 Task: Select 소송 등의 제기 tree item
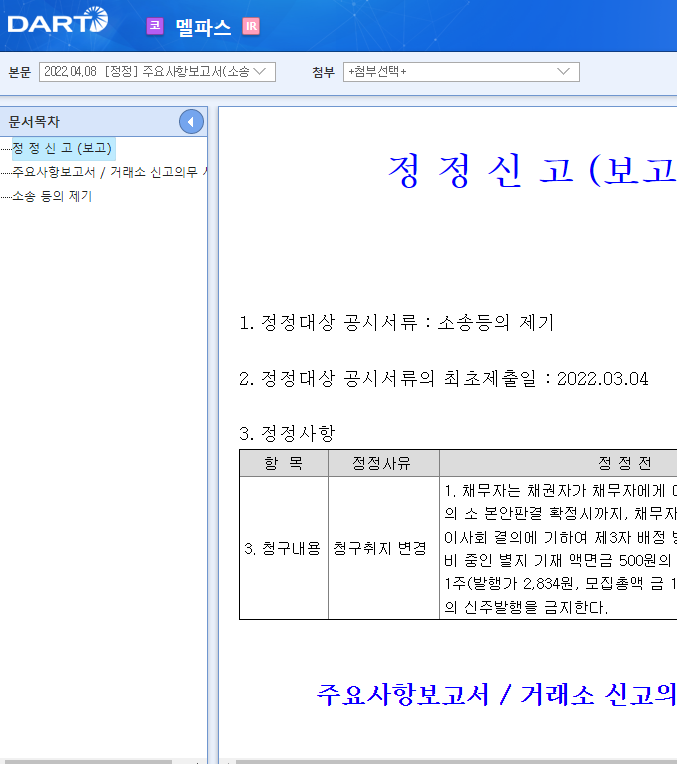[x=52, y=196]
